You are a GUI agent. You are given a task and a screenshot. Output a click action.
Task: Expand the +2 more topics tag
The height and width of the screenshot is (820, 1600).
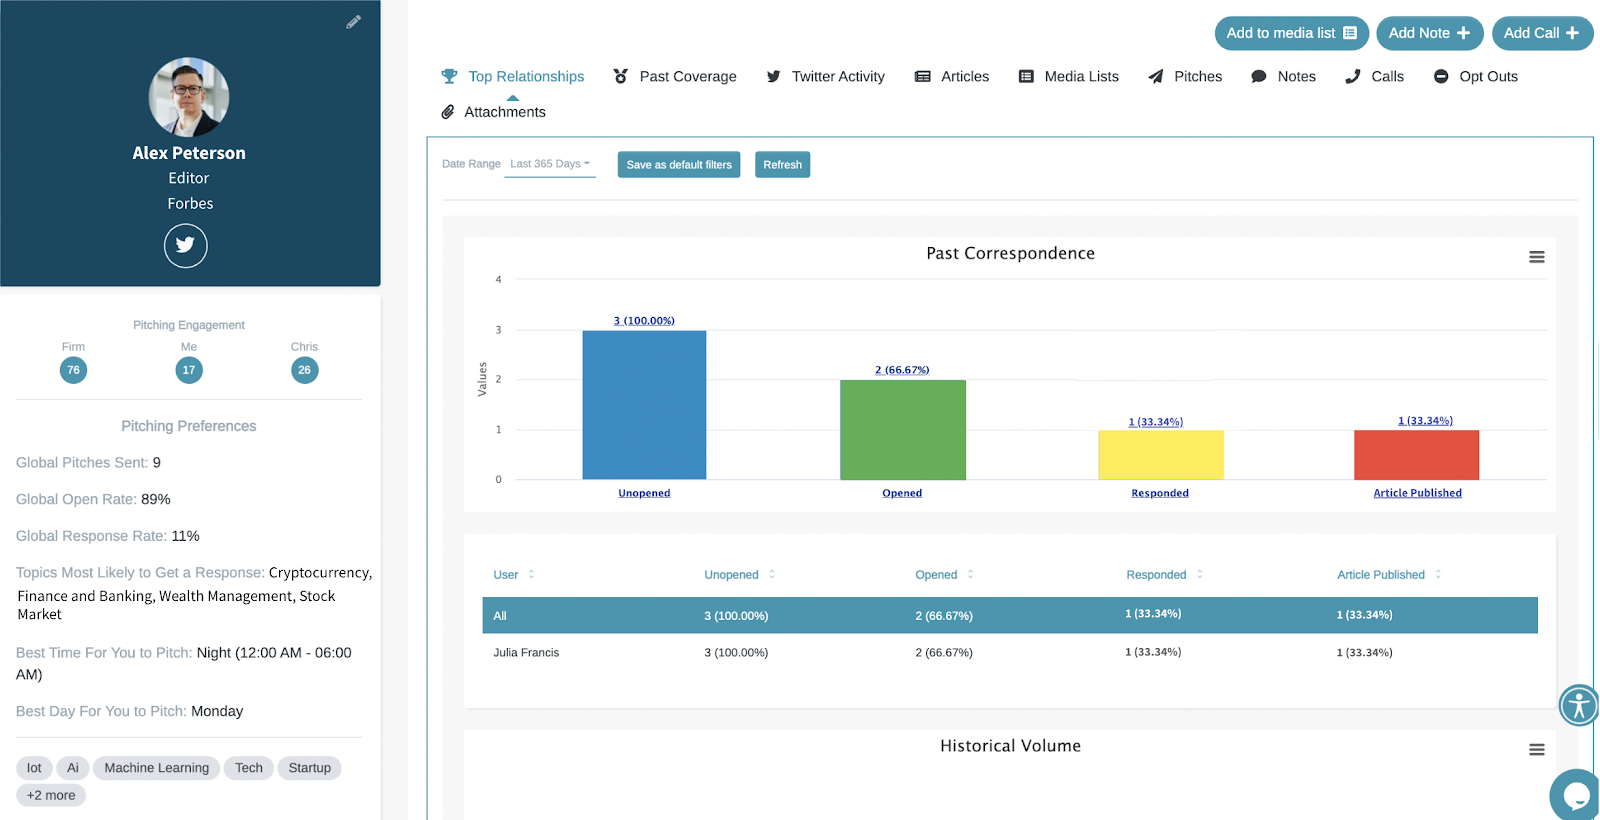(x=51, y=795)
